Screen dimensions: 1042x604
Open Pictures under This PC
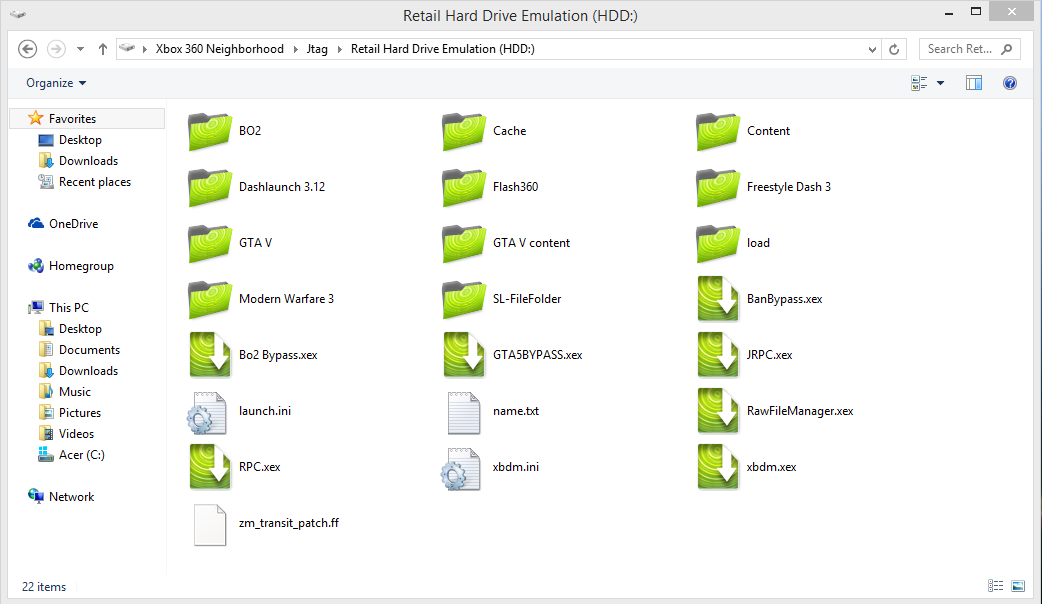(80, 413)
